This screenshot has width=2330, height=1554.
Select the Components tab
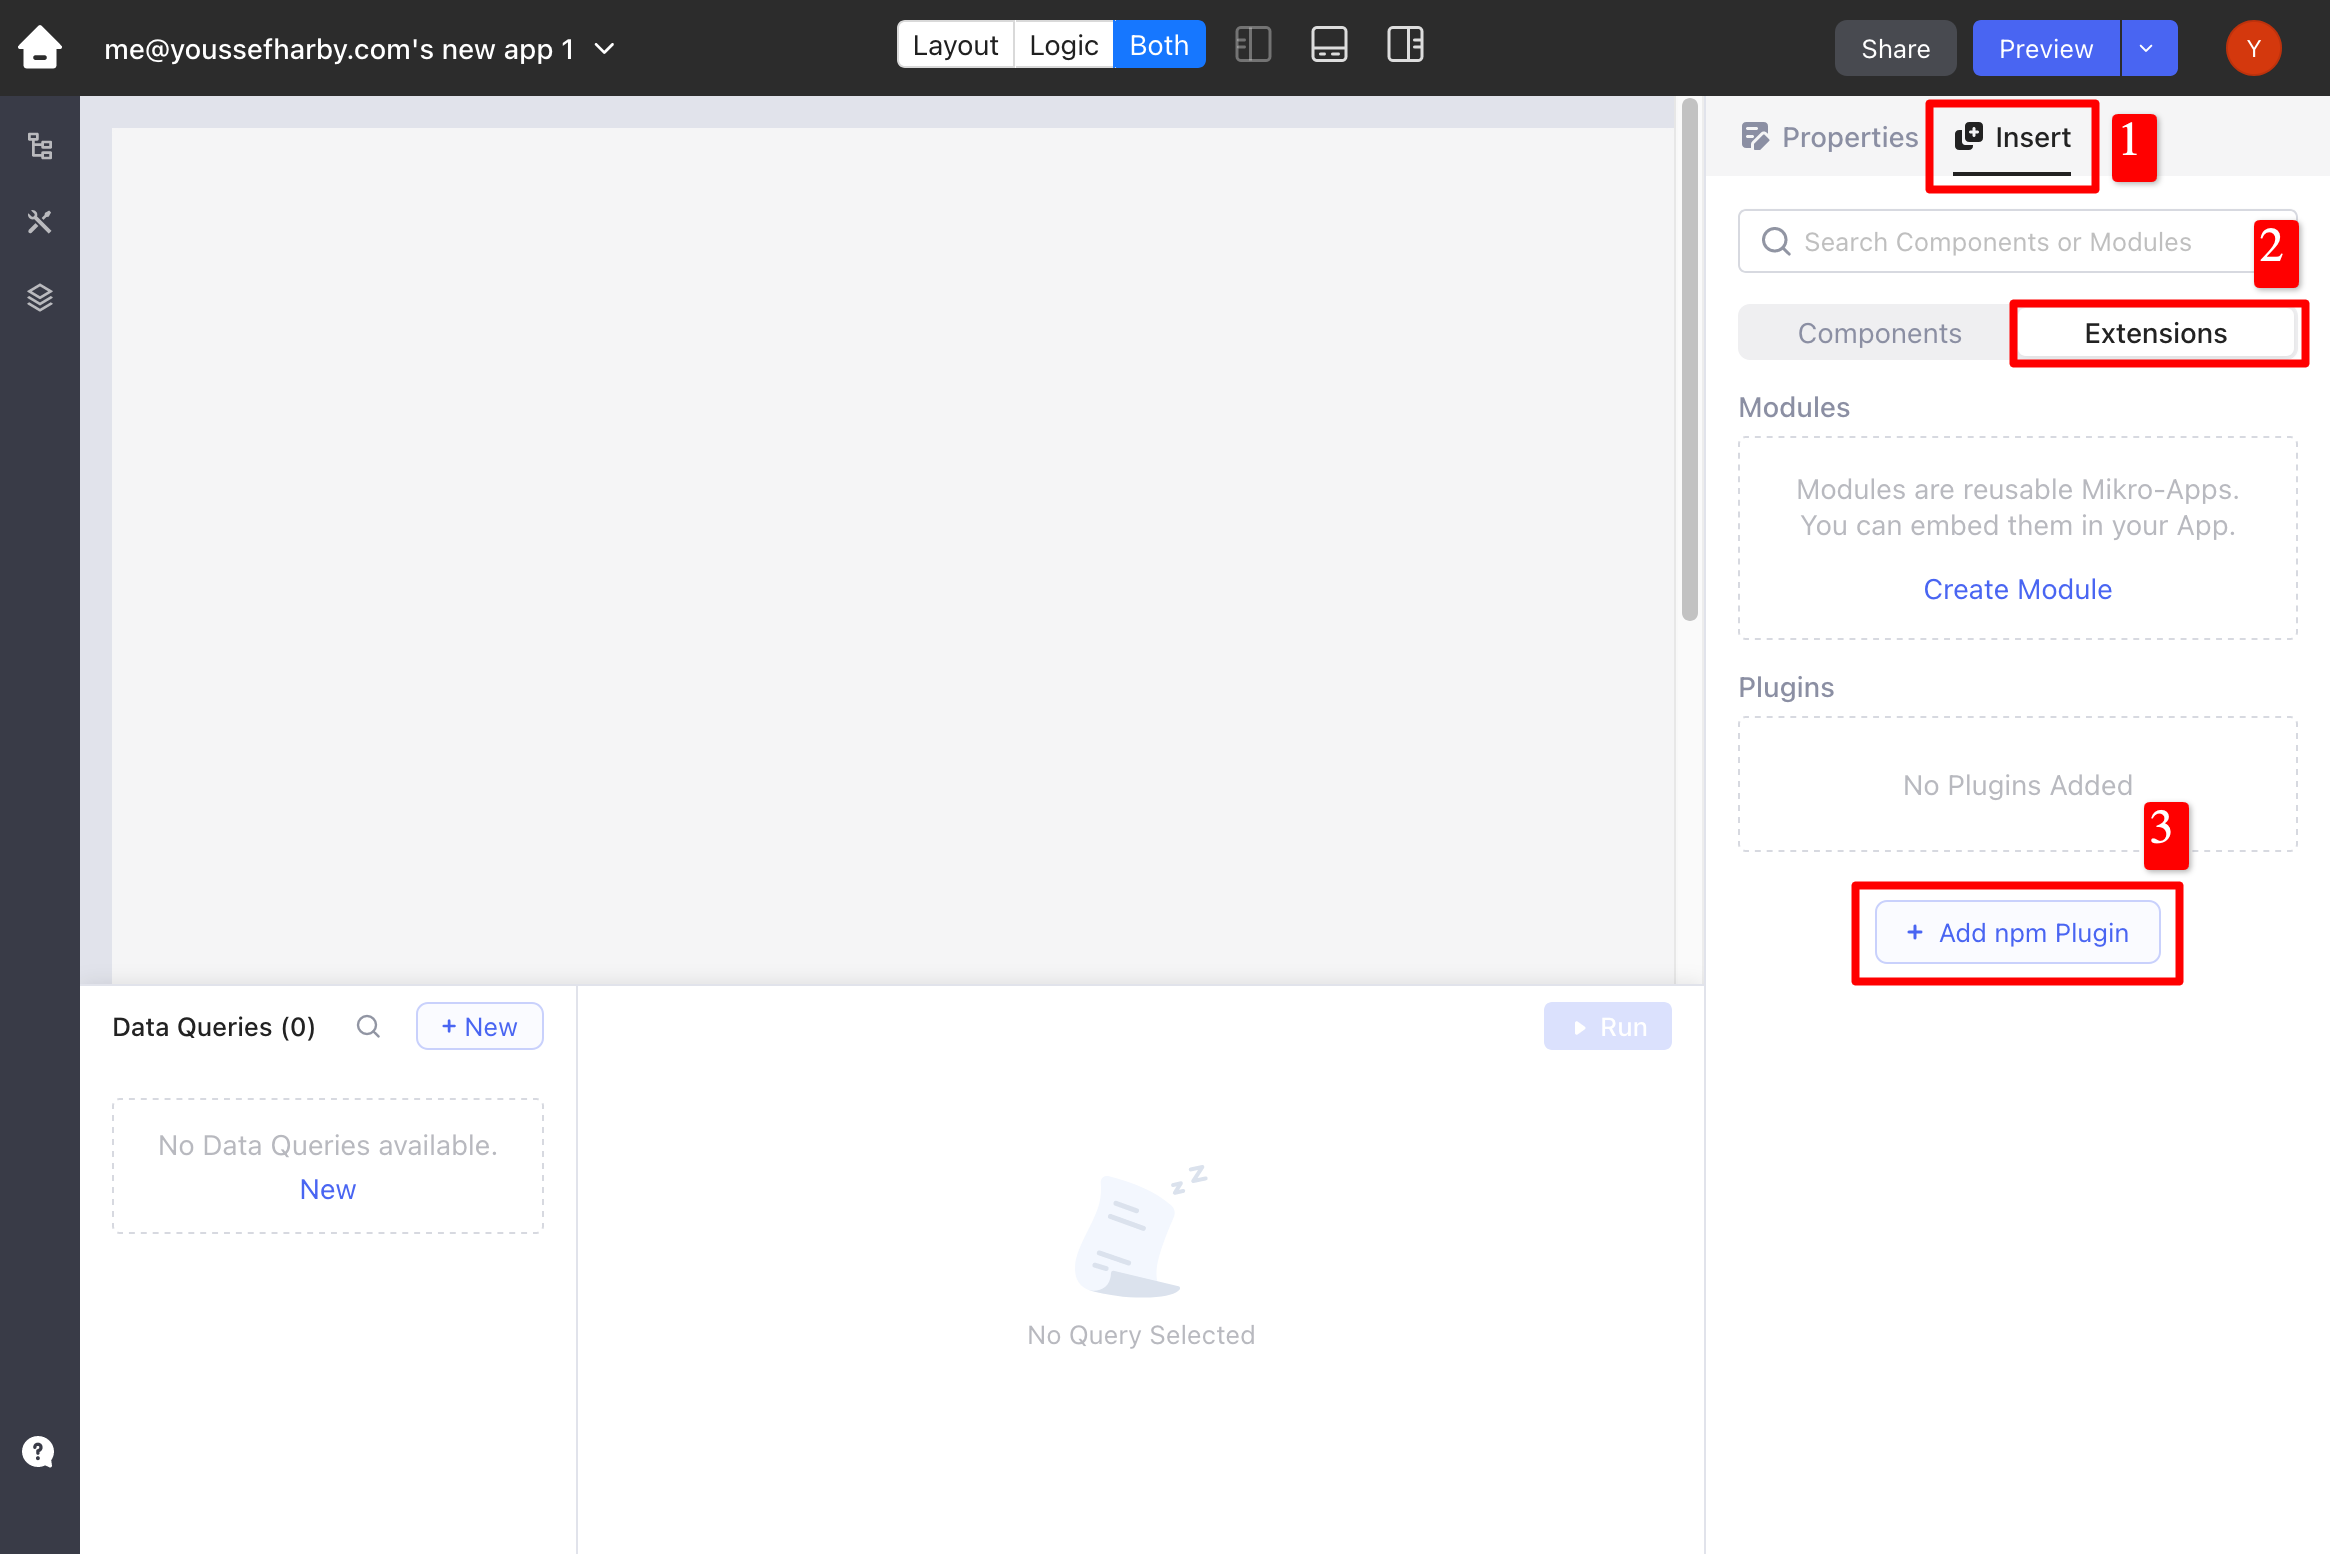[1879, 333]
